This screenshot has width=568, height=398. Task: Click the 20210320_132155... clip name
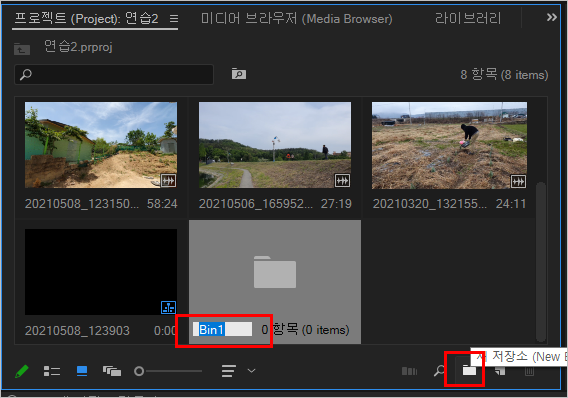[x=430, y=204]
